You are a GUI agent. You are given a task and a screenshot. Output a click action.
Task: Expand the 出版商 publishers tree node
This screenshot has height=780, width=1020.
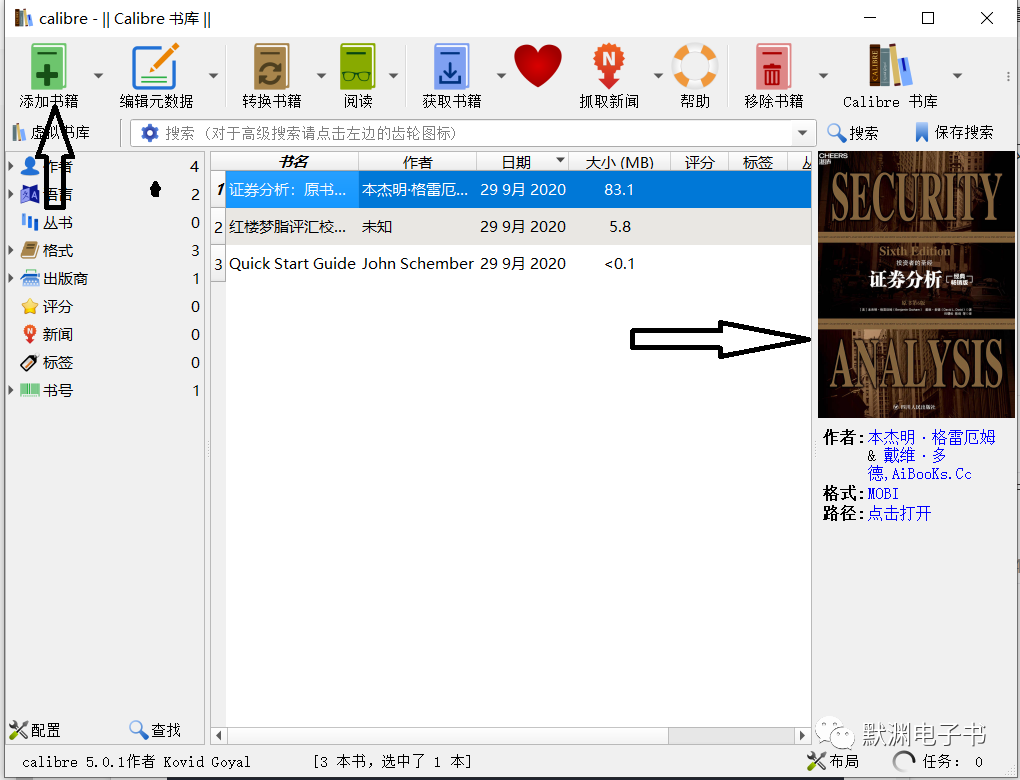(10, 278)
